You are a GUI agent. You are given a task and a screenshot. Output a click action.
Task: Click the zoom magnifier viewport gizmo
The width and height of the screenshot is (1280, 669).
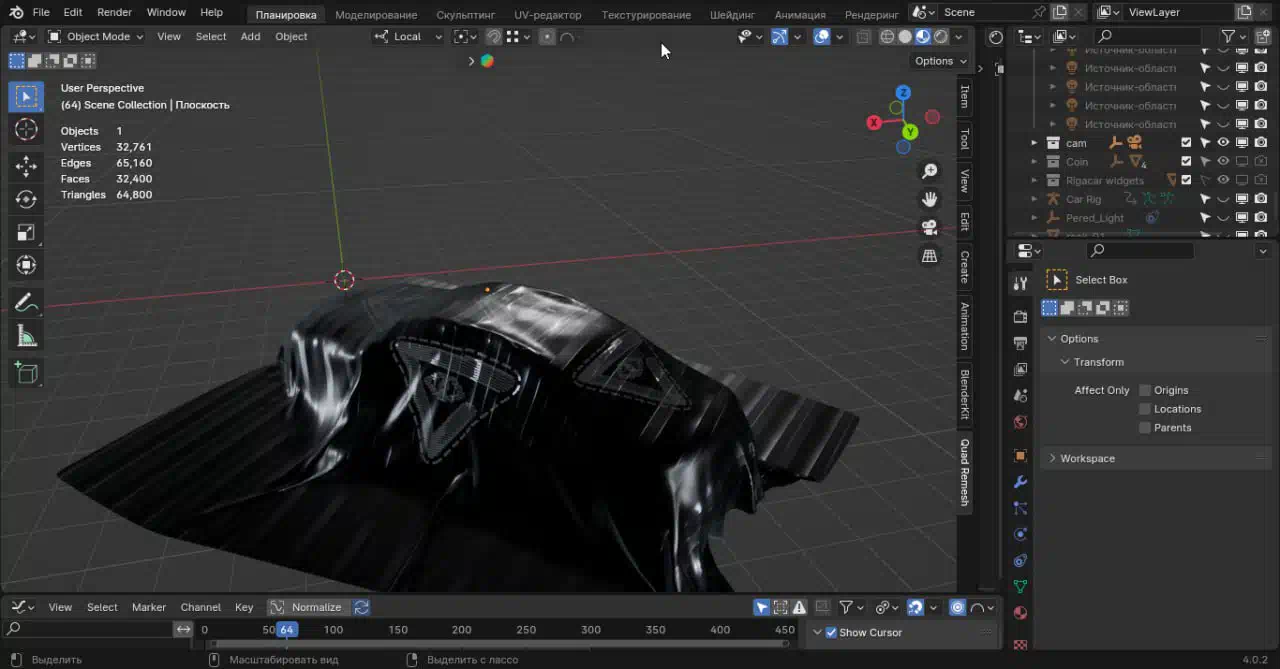[930, 172]
